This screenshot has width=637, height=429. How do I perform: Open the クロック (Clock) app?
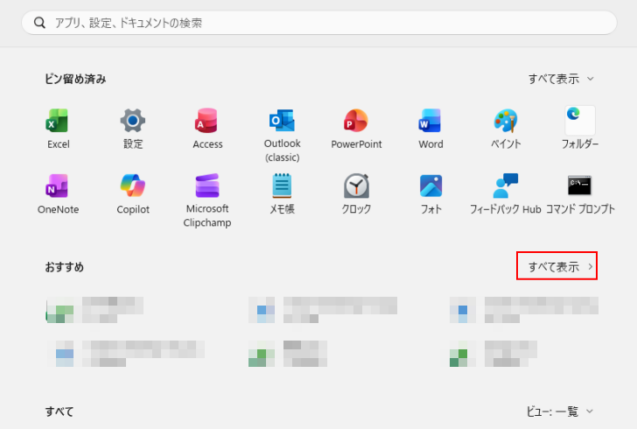[x=356, y=194]
